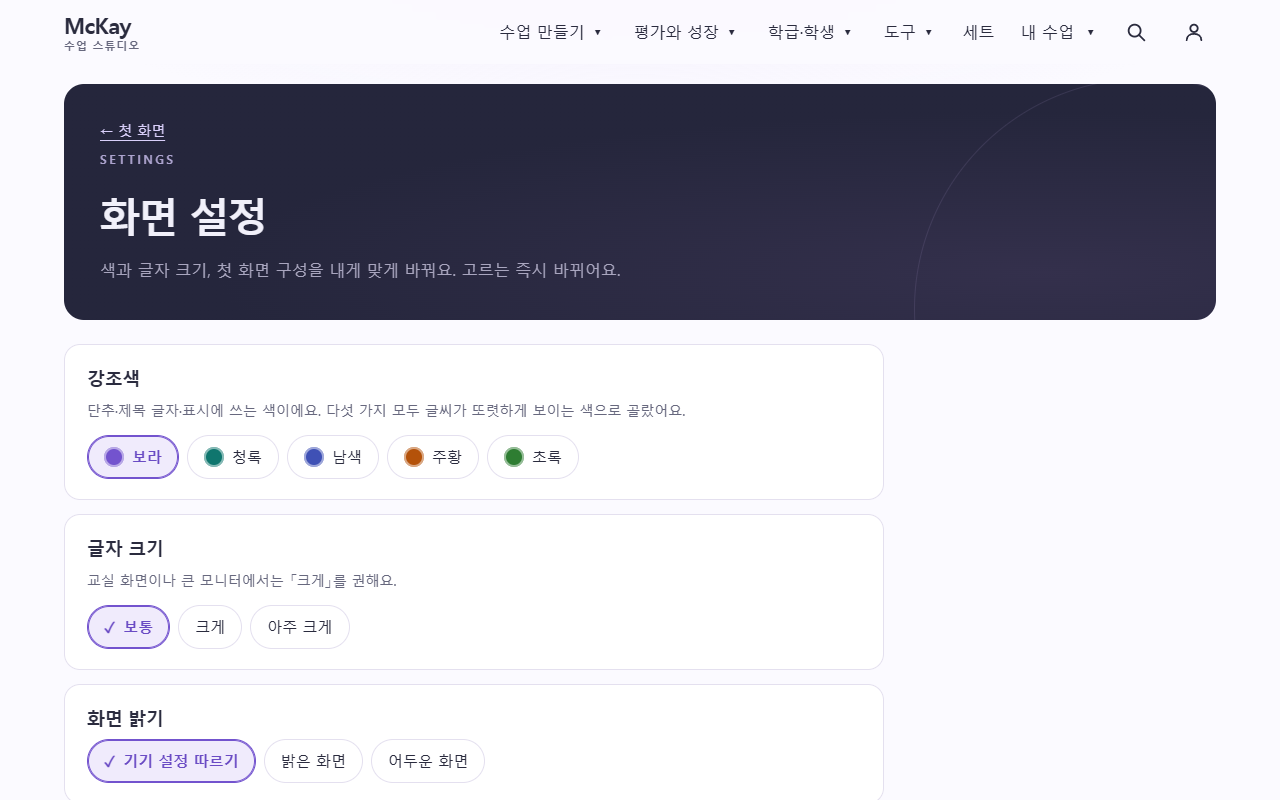Switch to 밝은 화면 mode
This screenshot has height=800, width=1280.
[314, 761]
